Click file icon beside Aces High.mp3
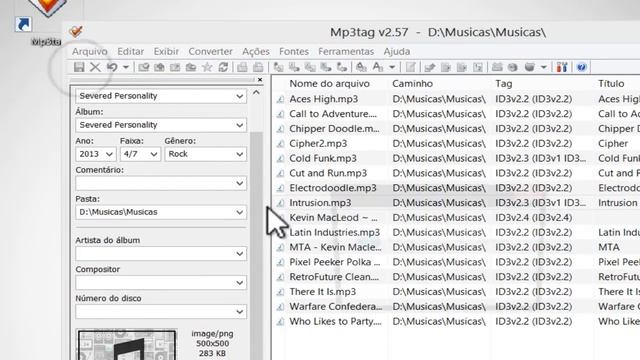 tap(280, 99)
